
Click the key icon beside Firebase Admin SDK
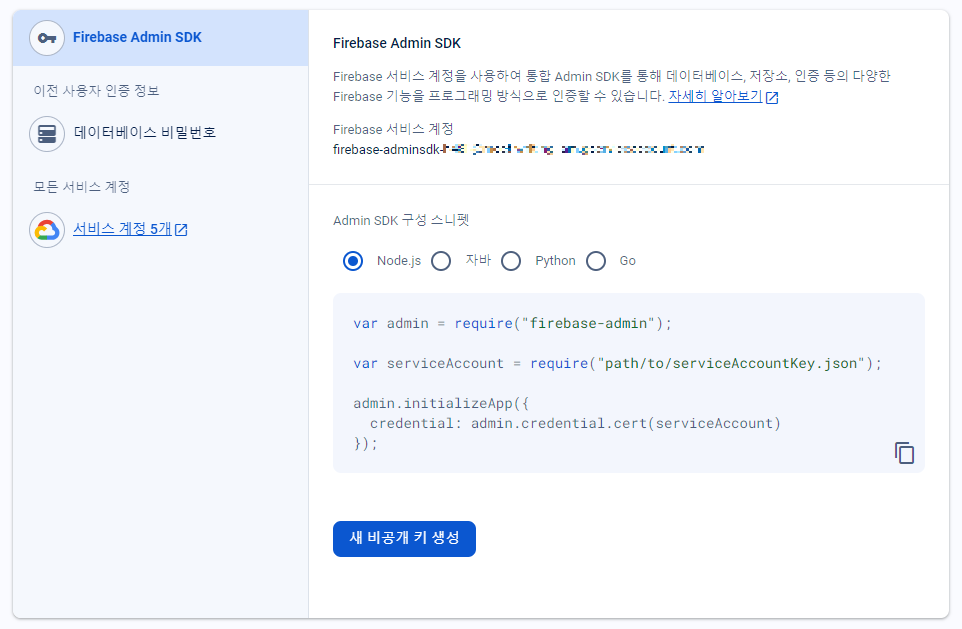point(47,38)
